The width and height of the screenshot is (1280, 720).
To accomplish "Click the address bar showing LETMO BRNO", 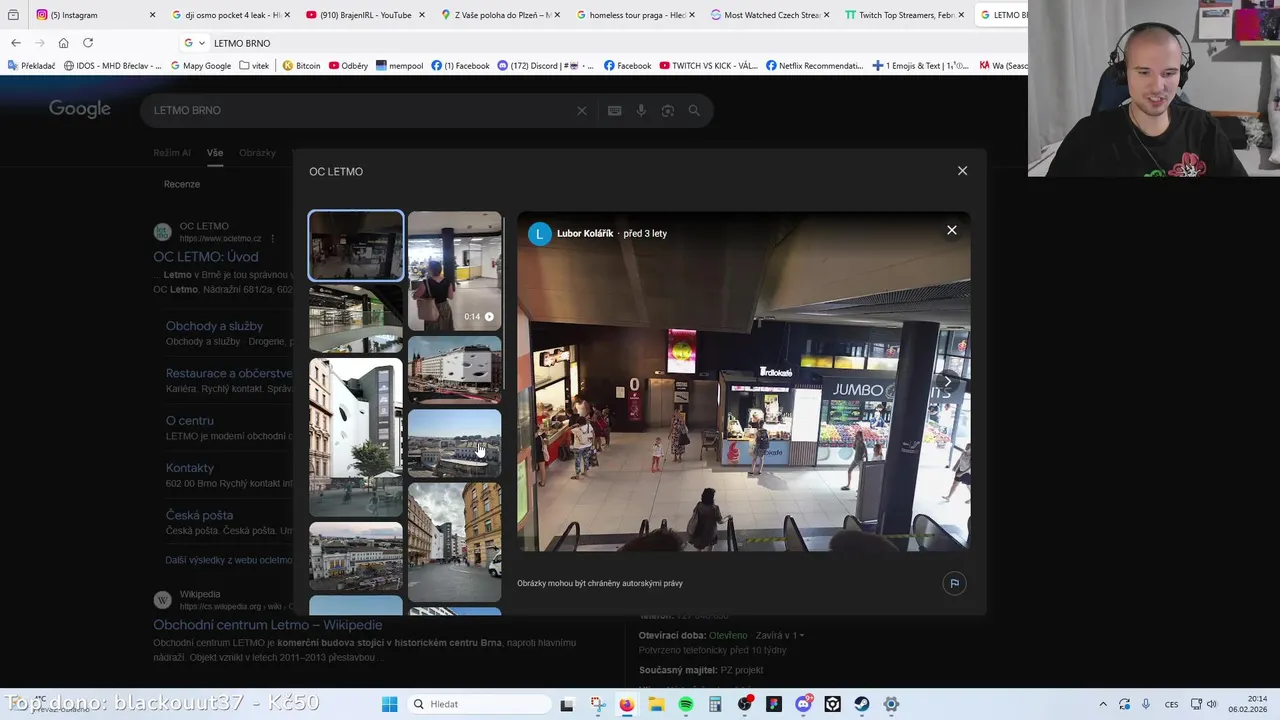I will coord(600,43).
